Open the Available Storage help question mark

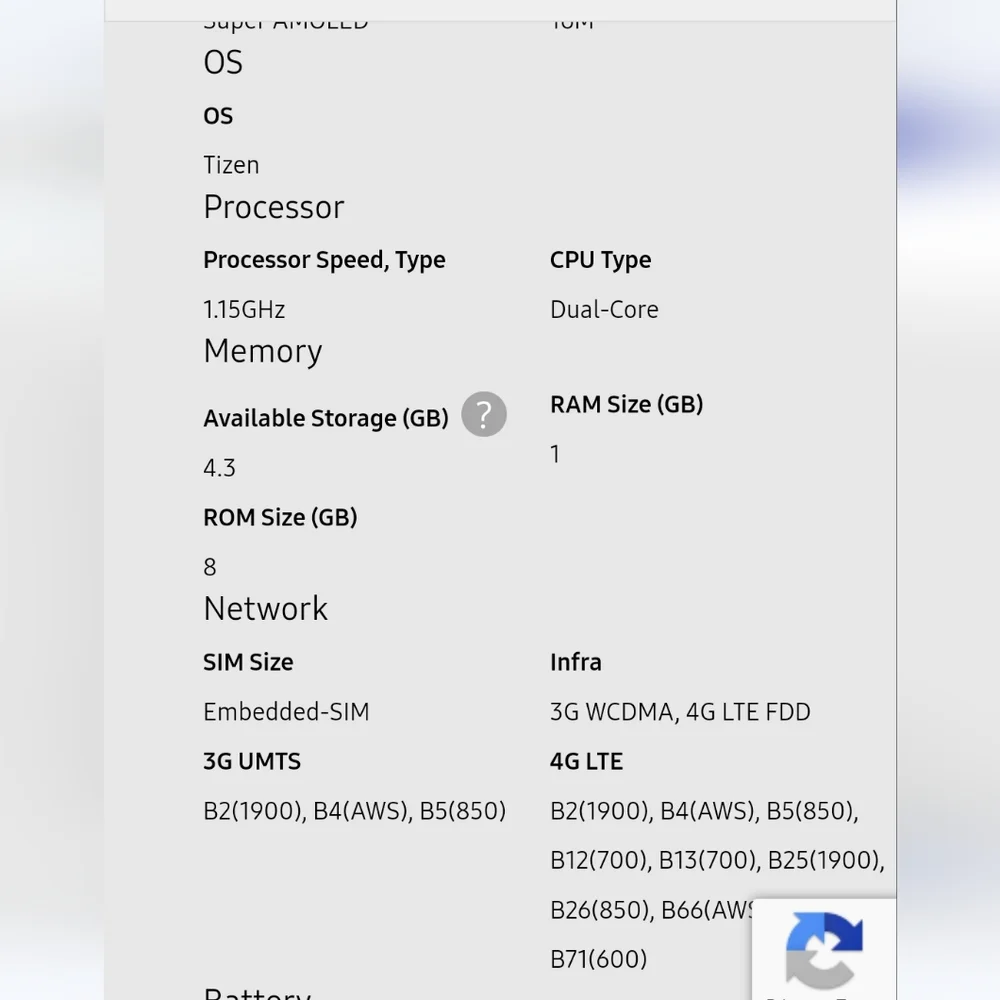coord(484,415)
